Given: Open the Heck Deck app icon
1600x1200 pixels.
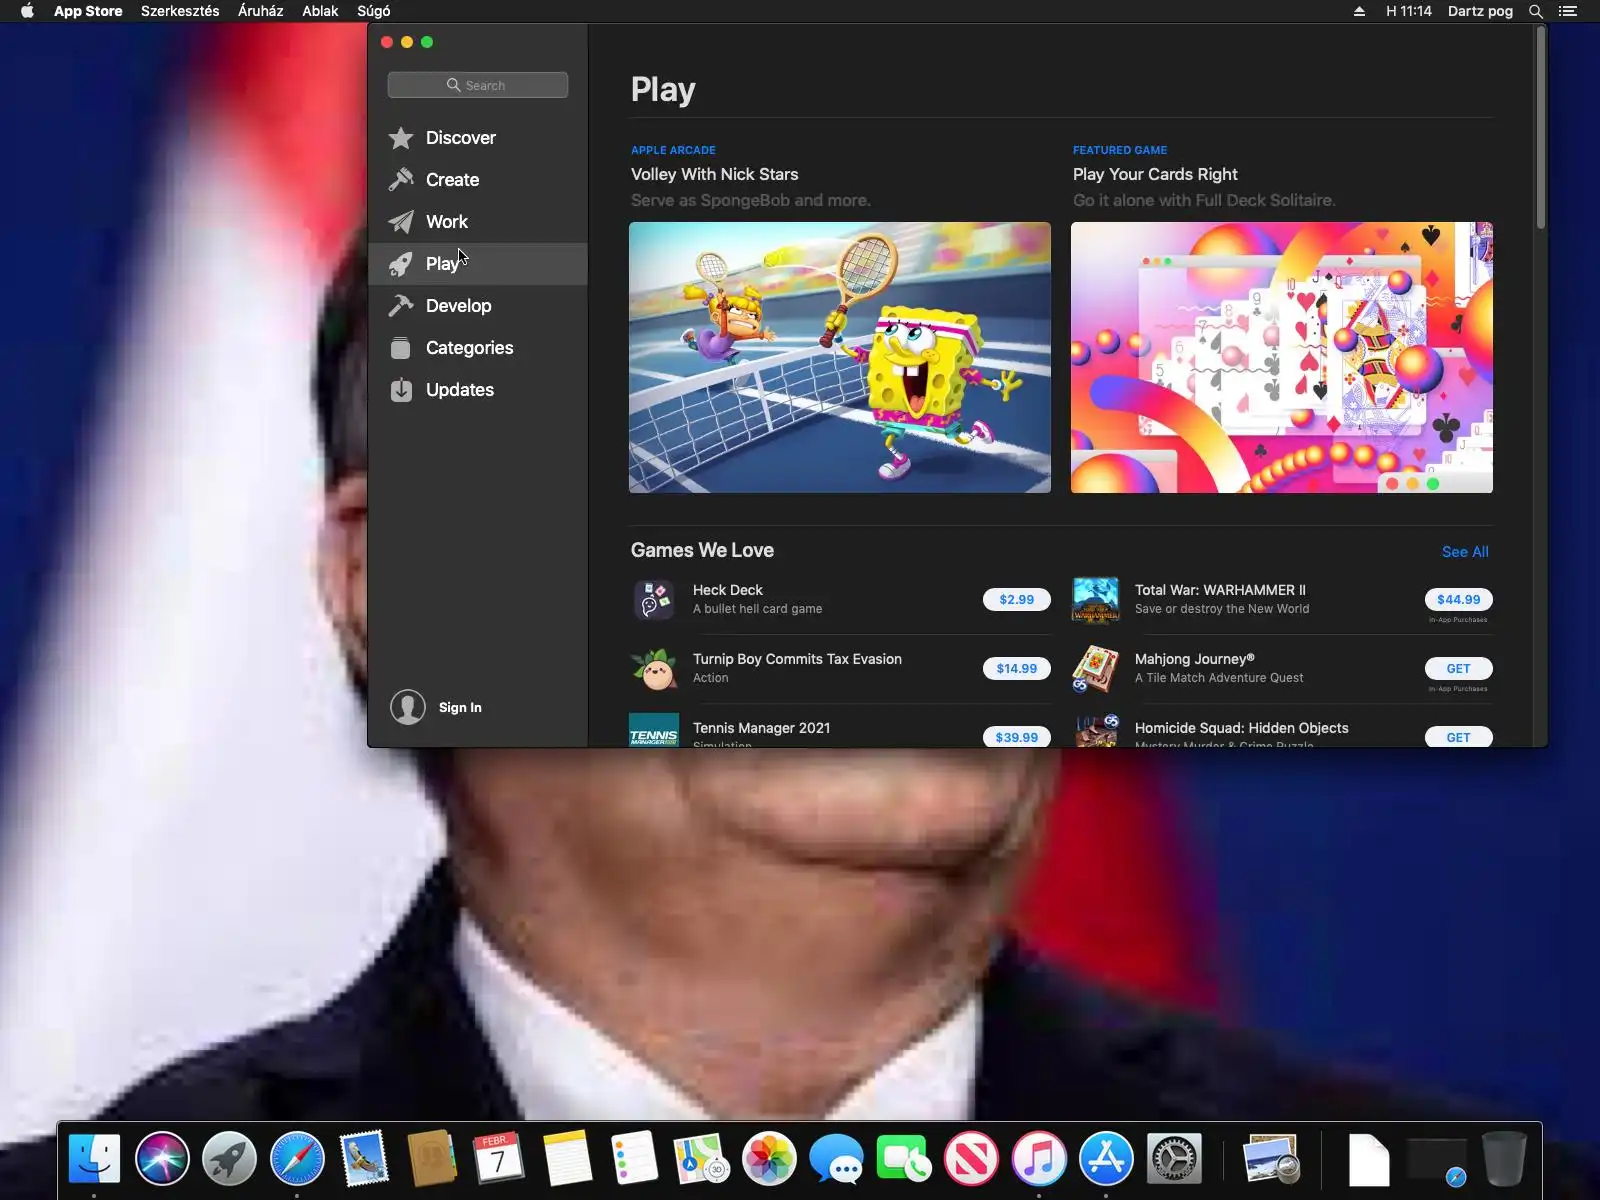Looking at the screenshot, I should (654, 600).
